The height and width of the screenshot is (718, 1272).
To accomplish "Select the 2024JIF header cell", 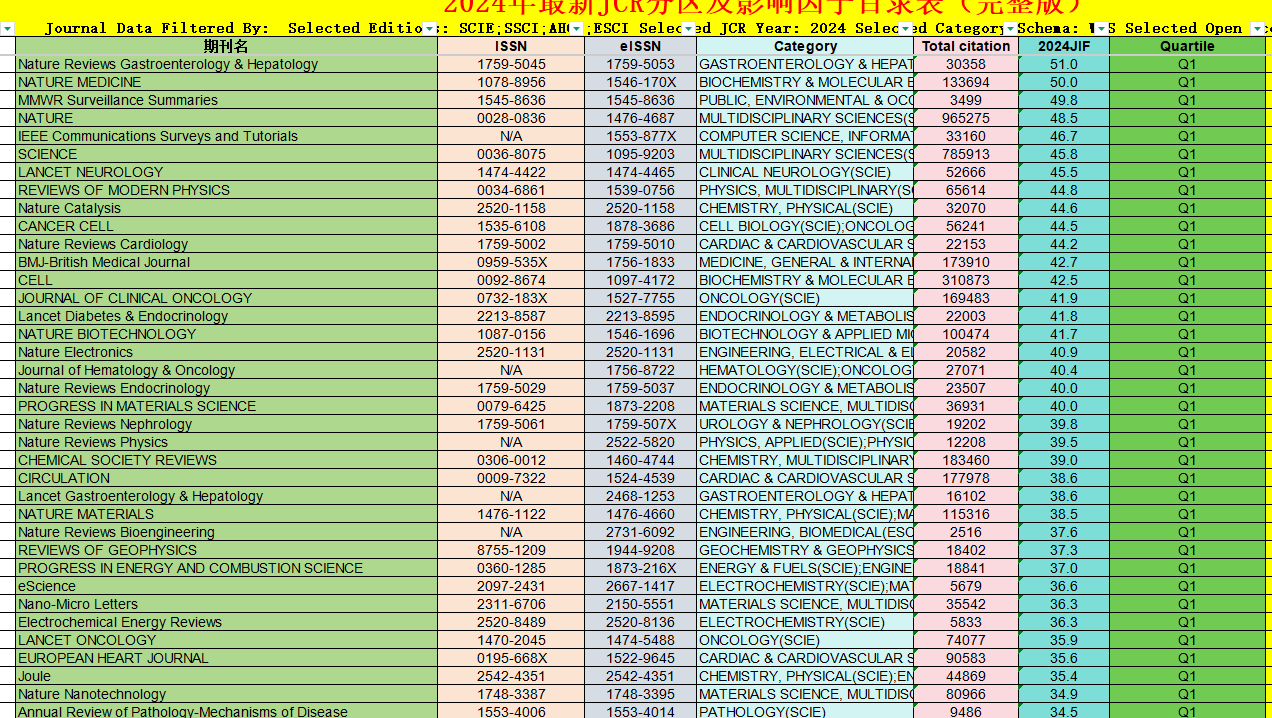I will [x=1064, y=46].
